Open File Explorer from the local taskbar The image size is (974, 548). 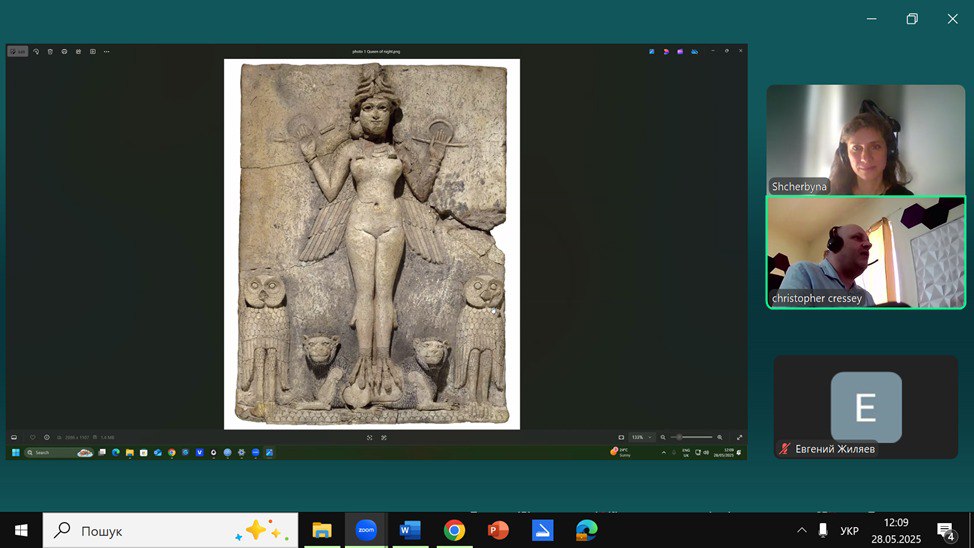pyautogui.click(x=322, y=531)
